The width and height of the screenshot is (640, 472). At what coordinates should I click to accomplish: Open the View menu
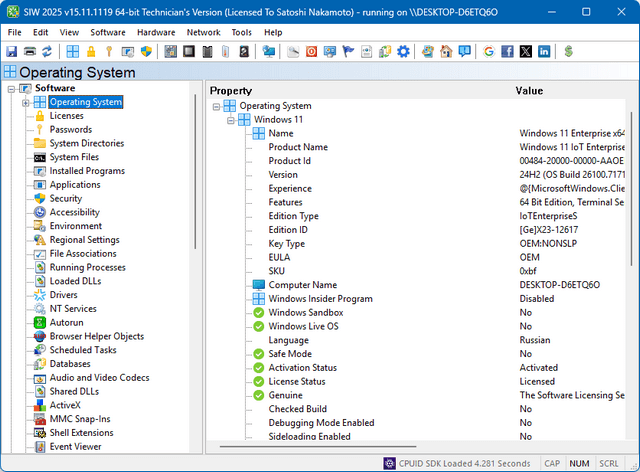click(69, 32)
